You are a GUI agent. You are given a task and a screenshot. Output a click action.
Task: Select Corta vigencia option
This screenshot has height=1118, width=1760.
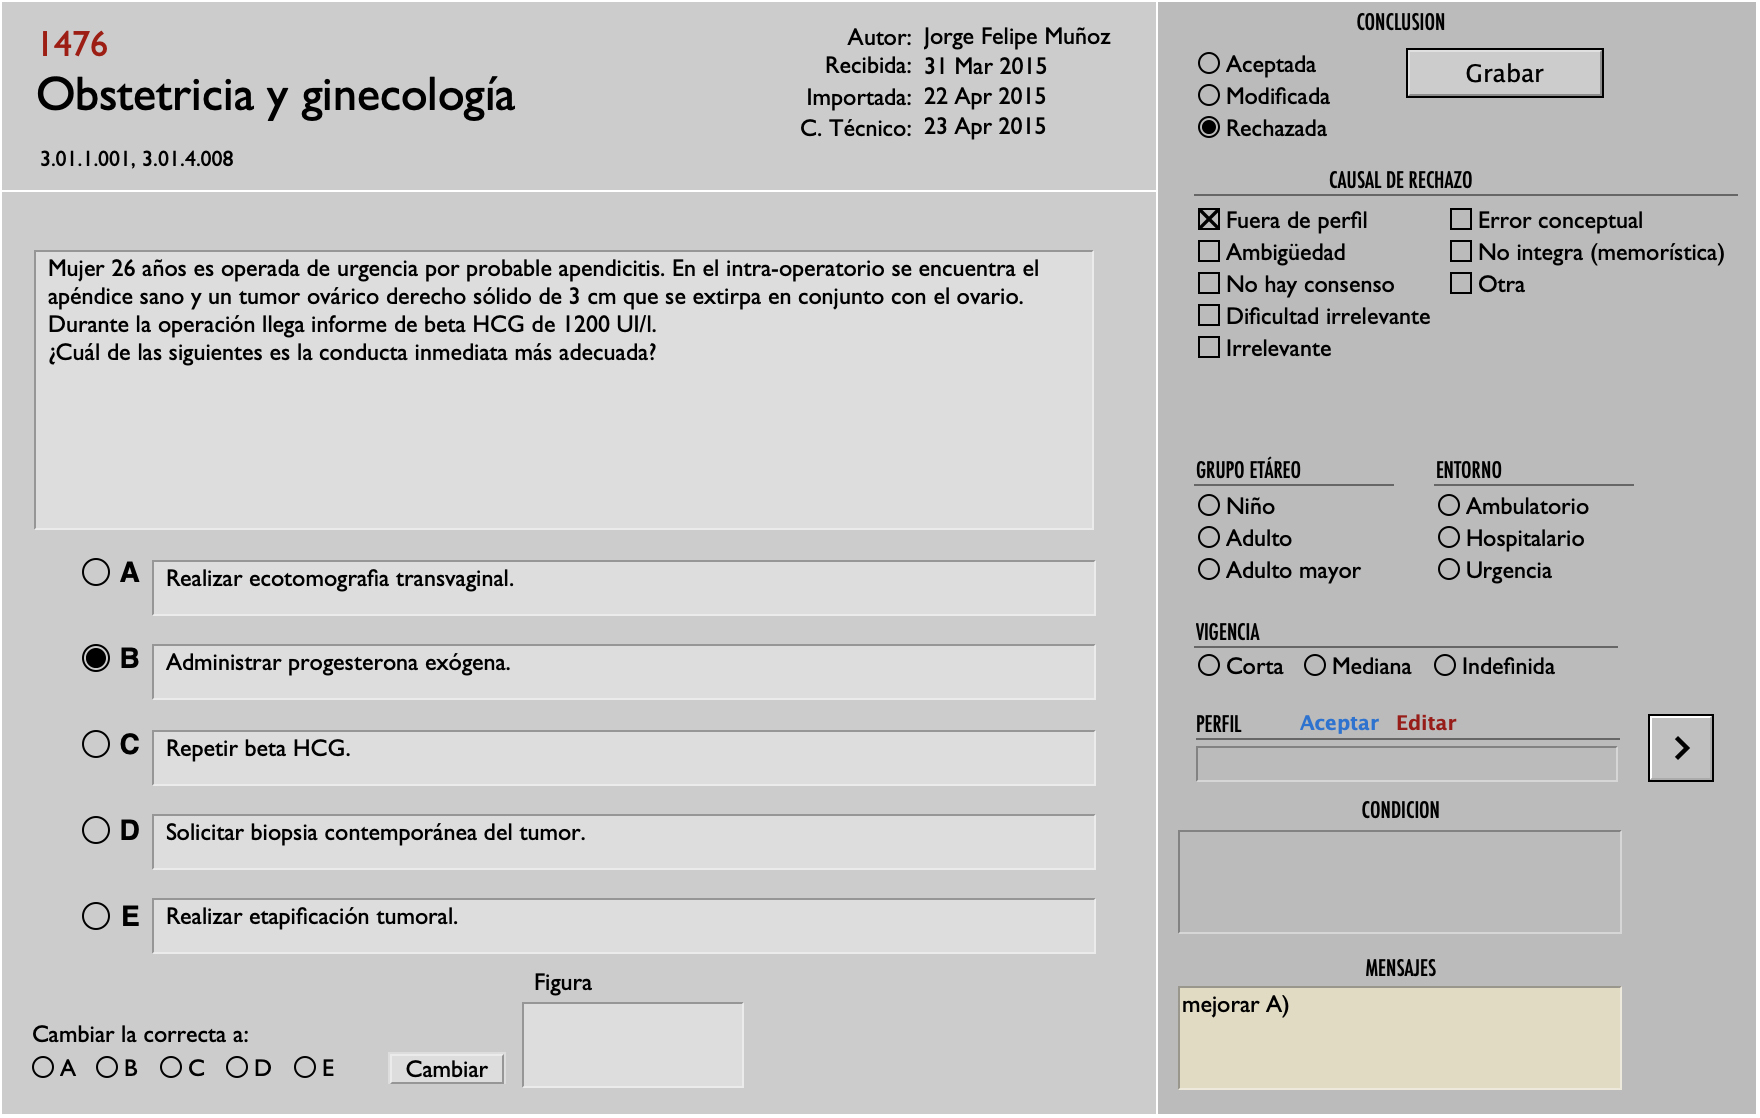tap(1208, 666)
